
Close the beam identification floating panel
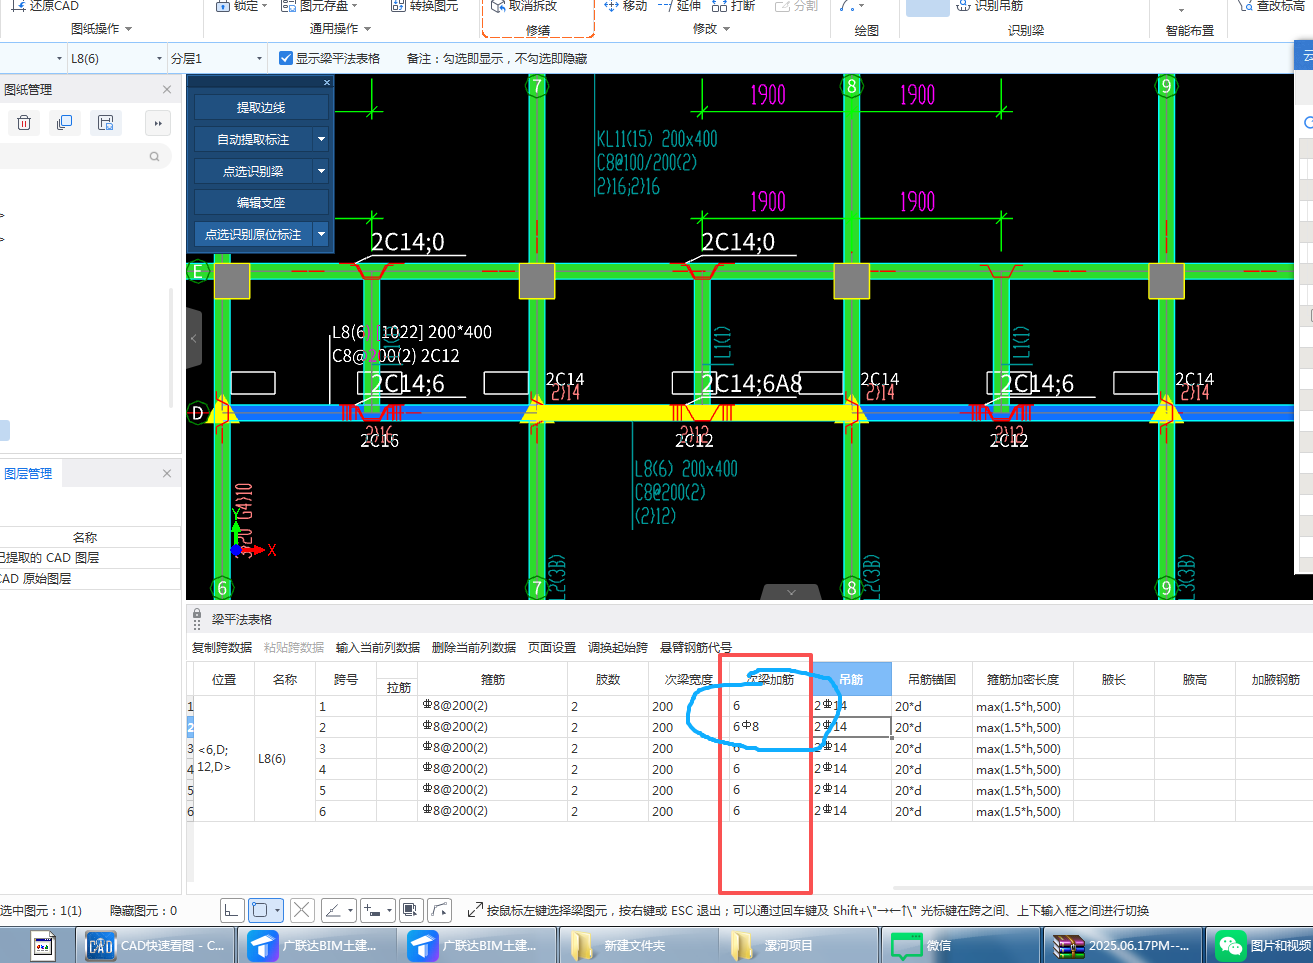326,82
